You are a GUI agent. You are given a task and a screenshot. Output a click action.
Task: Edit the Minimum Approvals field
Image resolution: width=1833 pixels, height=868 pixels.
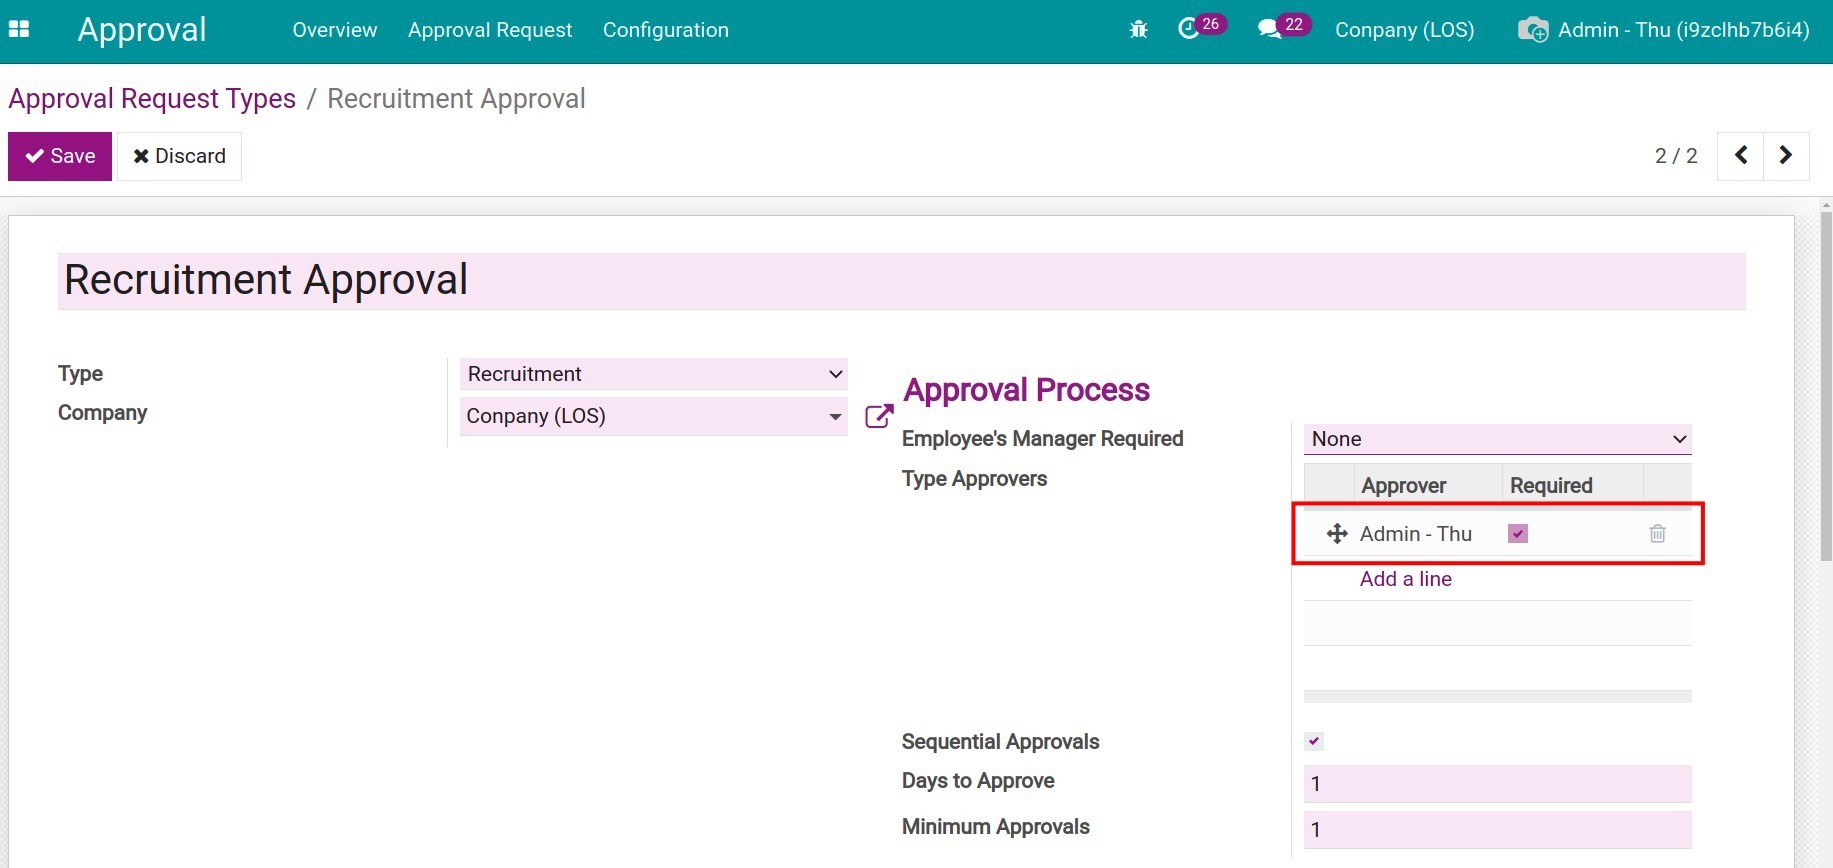point(1497,830)
